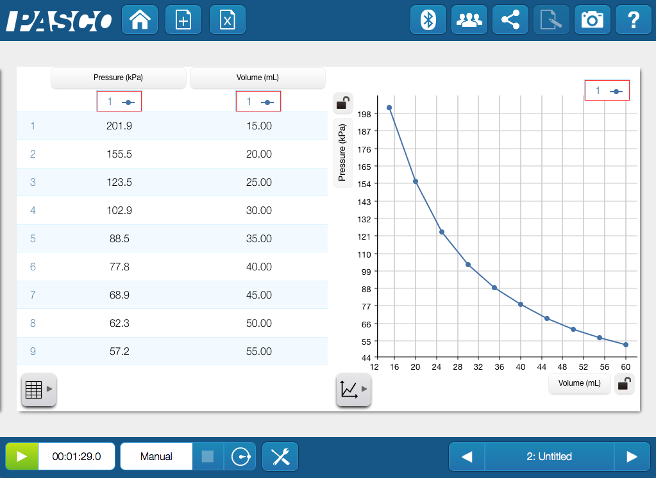Select pressure cell 57.2

(119, 351)
